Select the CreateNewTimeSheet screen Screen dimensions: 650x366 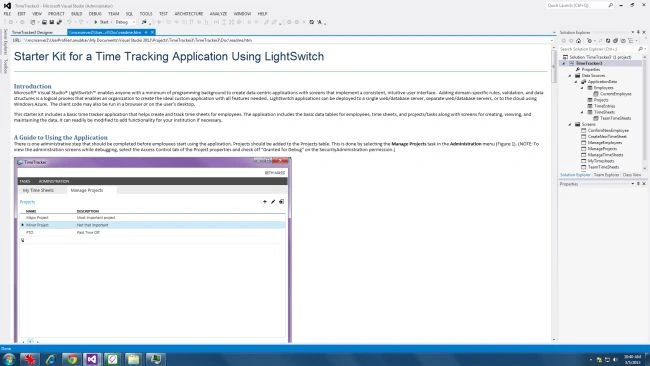click(x=607, y=136)
